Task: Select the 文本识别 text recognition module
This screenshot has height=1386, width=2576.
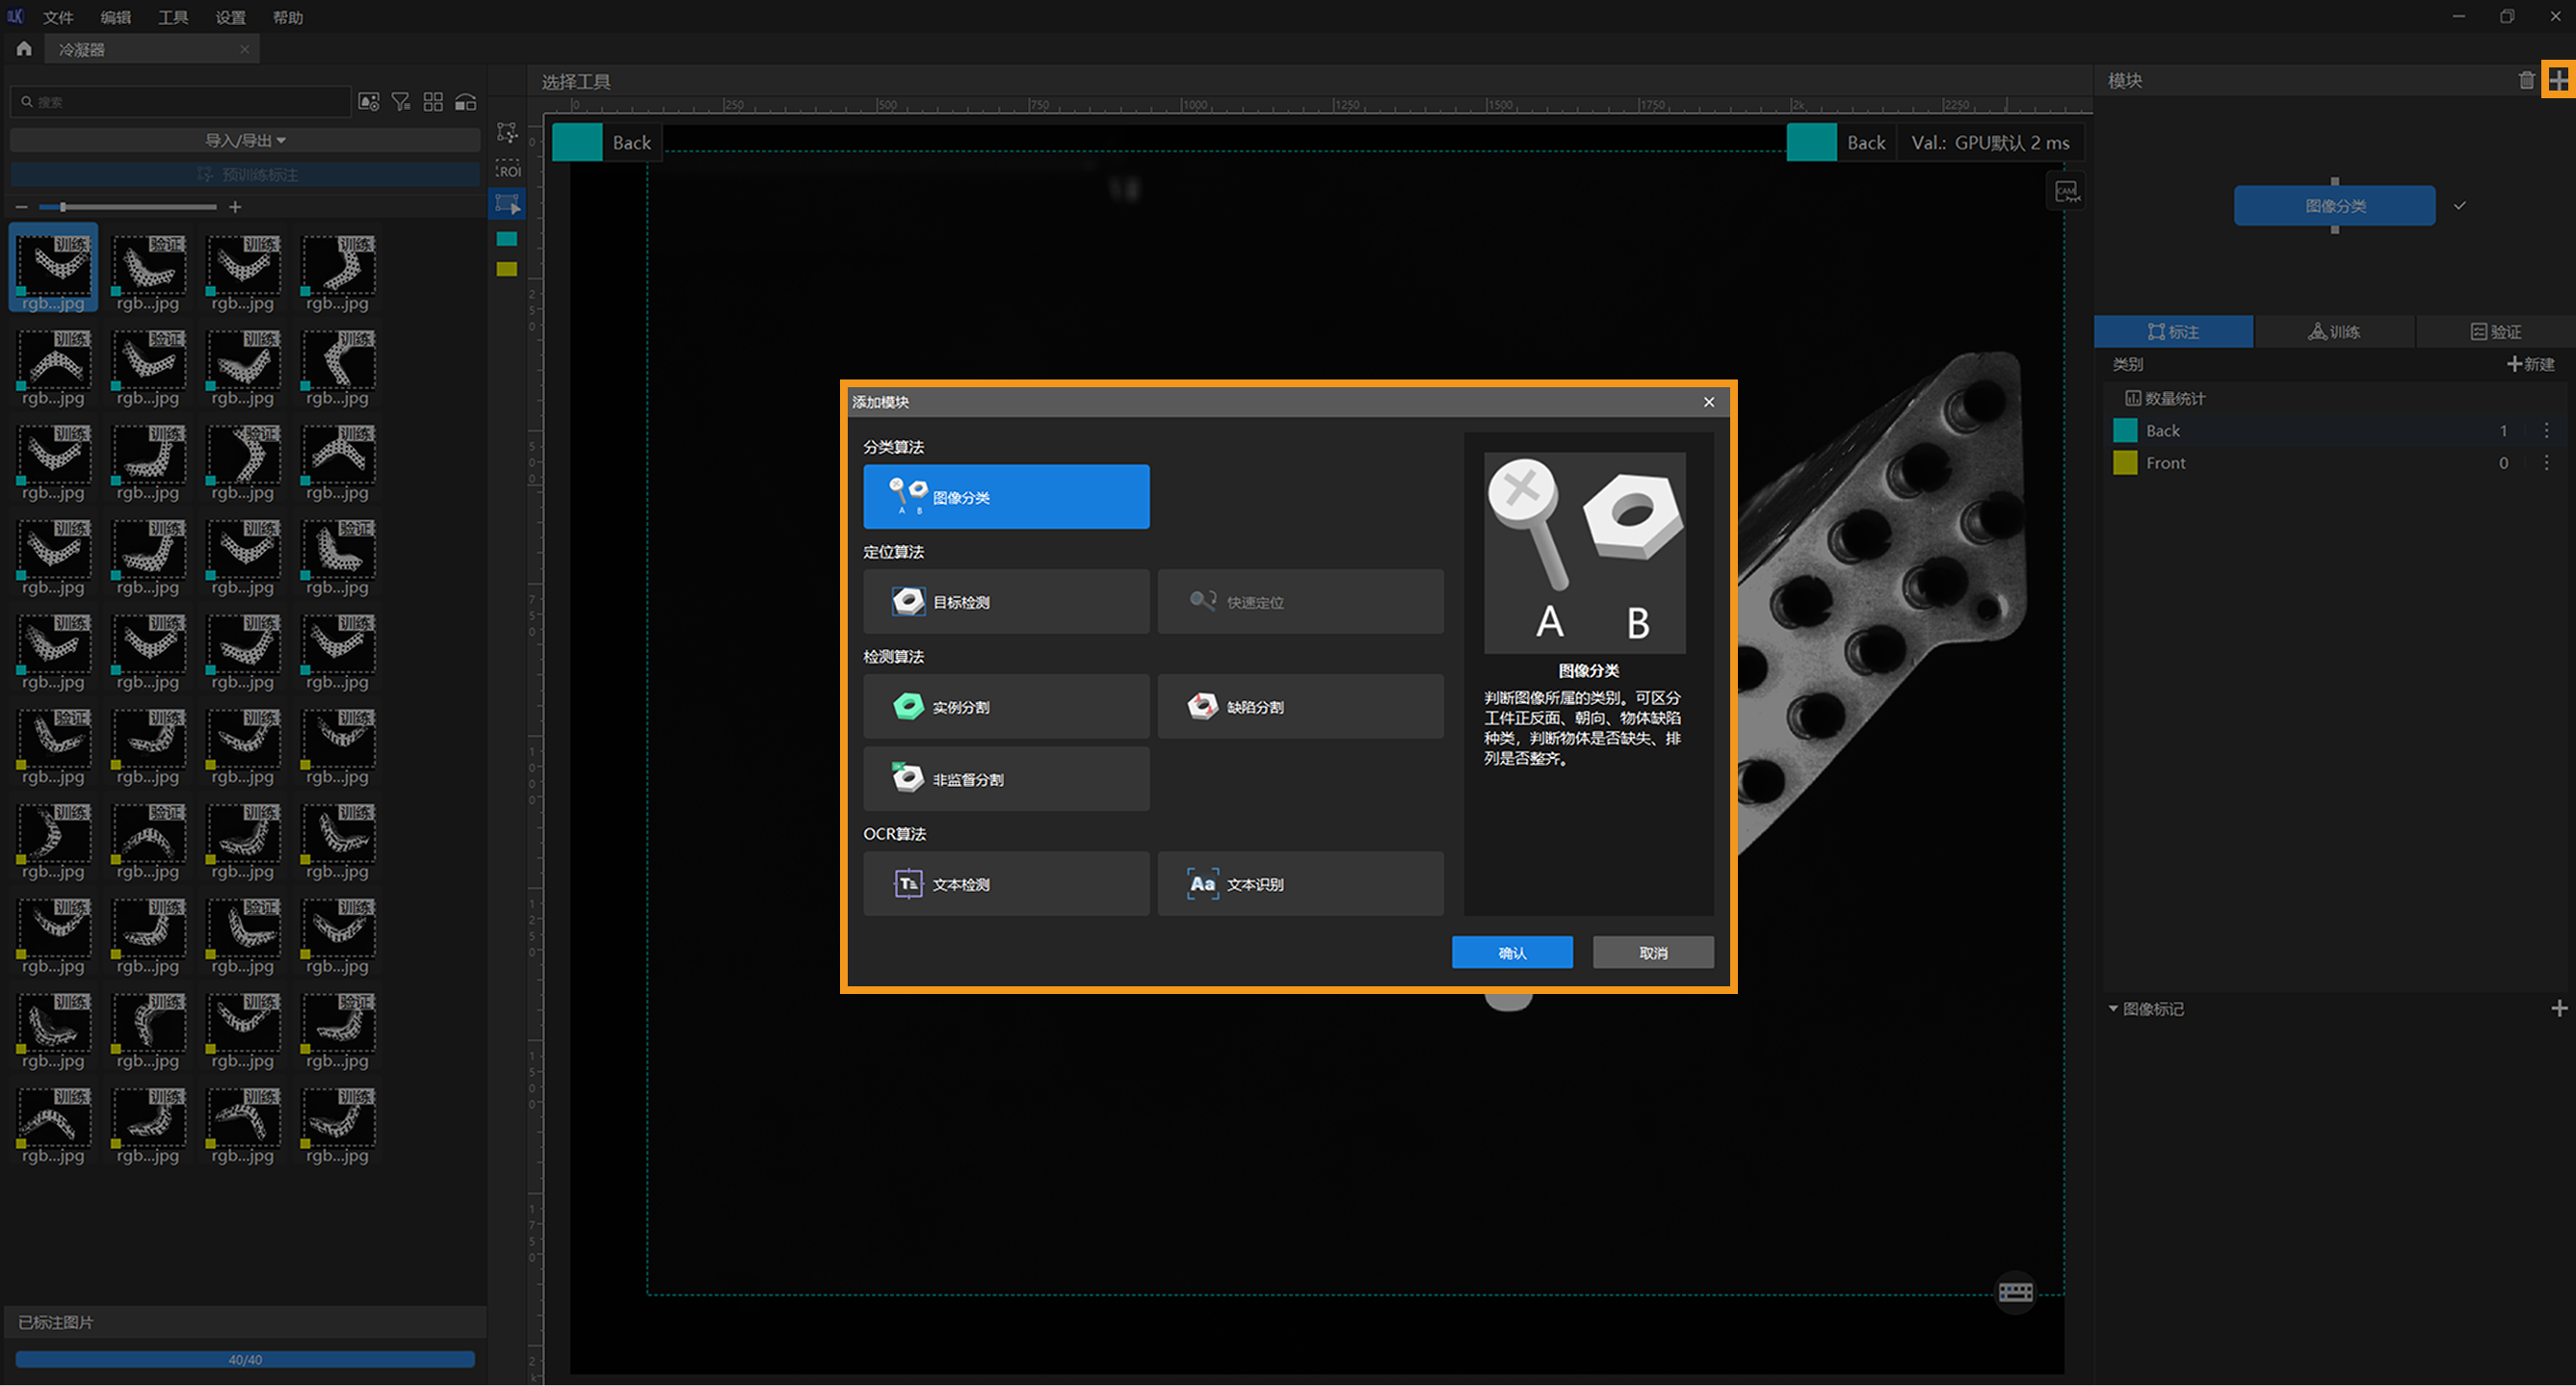Action: [1299, 883]
